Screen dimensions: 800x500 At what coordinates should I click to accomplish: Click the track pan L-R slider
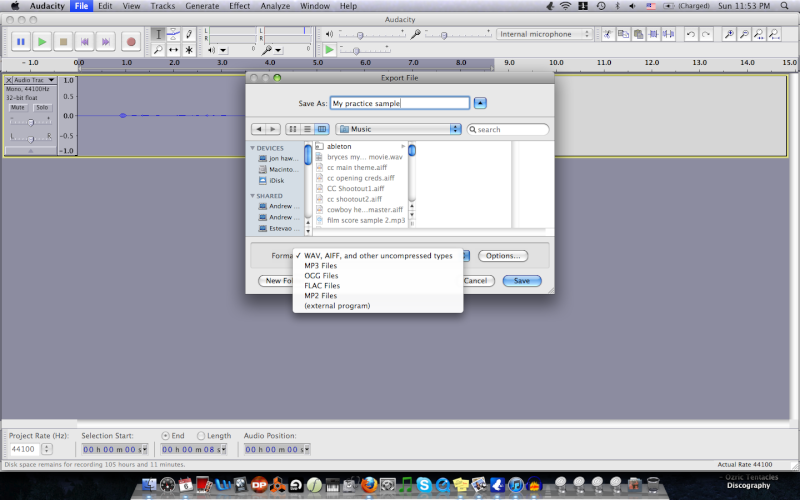coord(31,138)
